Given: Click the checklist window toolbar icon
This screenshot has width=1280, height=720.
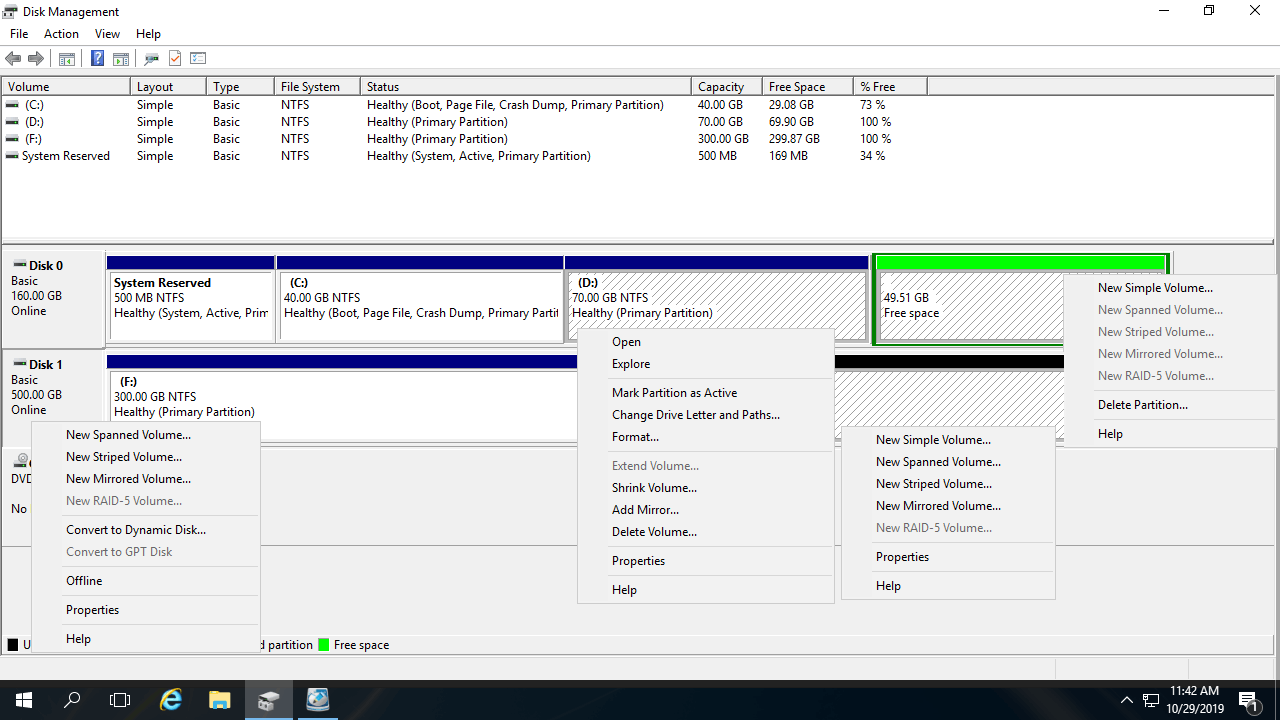Looking at the screenshot, I should click(x=198, y=59).
